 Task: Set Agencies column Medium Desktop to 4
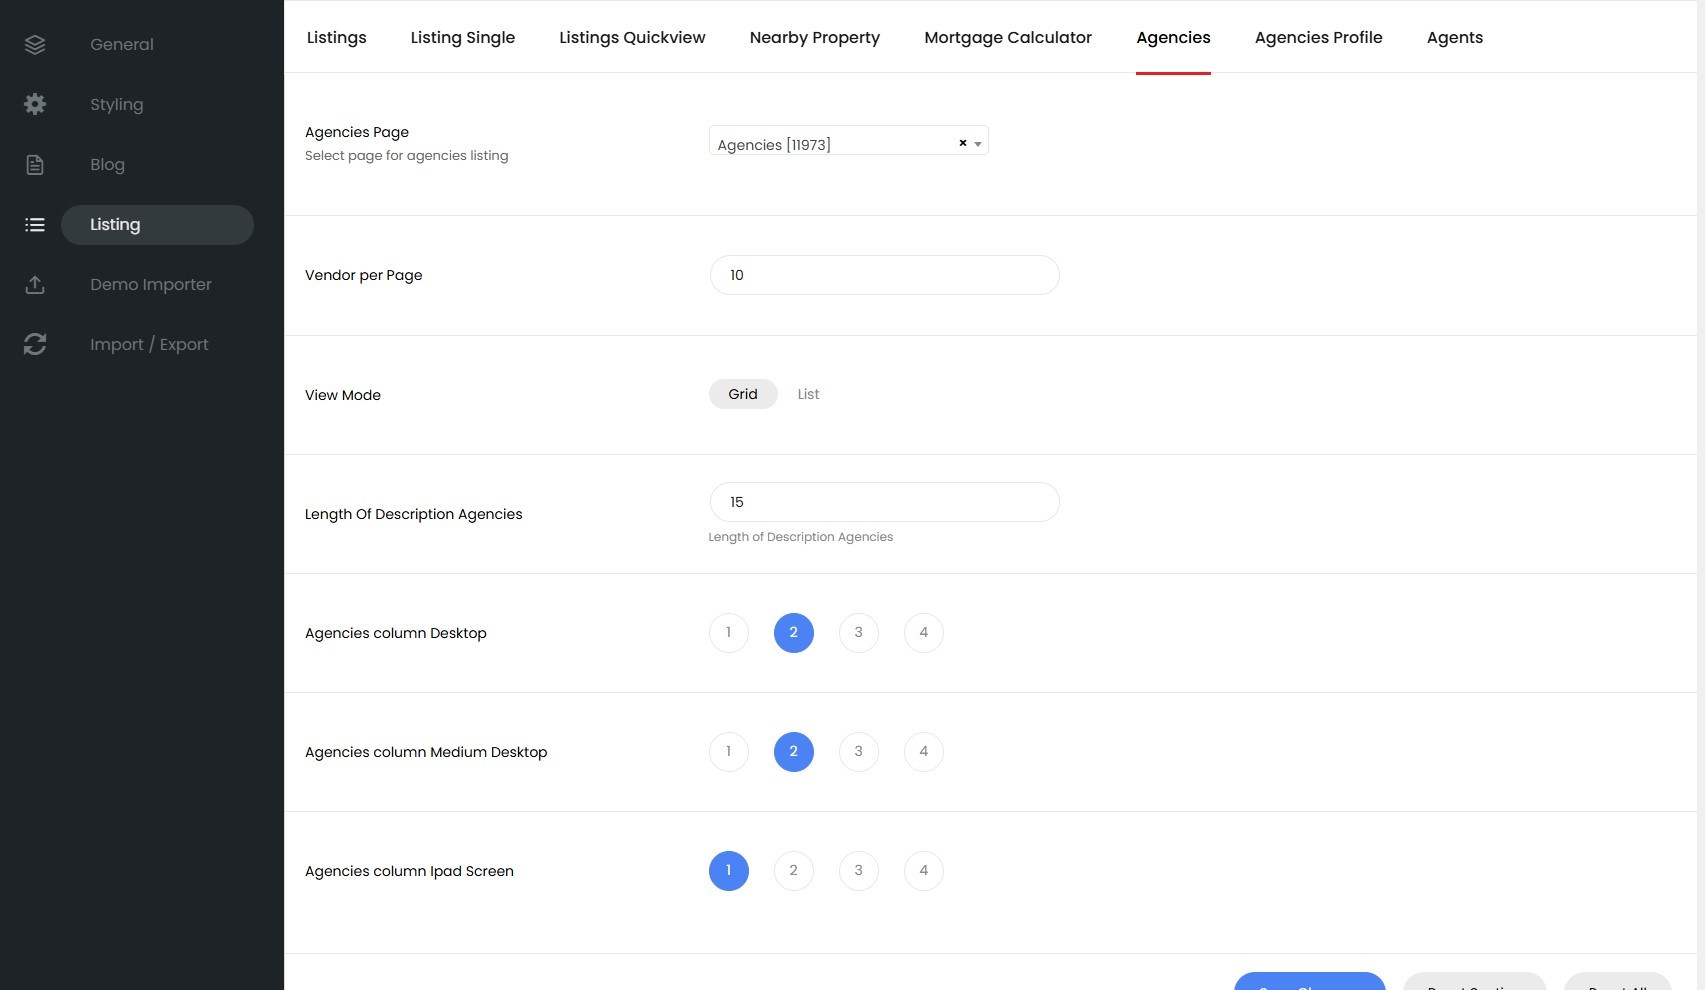[x=924, y=752]
